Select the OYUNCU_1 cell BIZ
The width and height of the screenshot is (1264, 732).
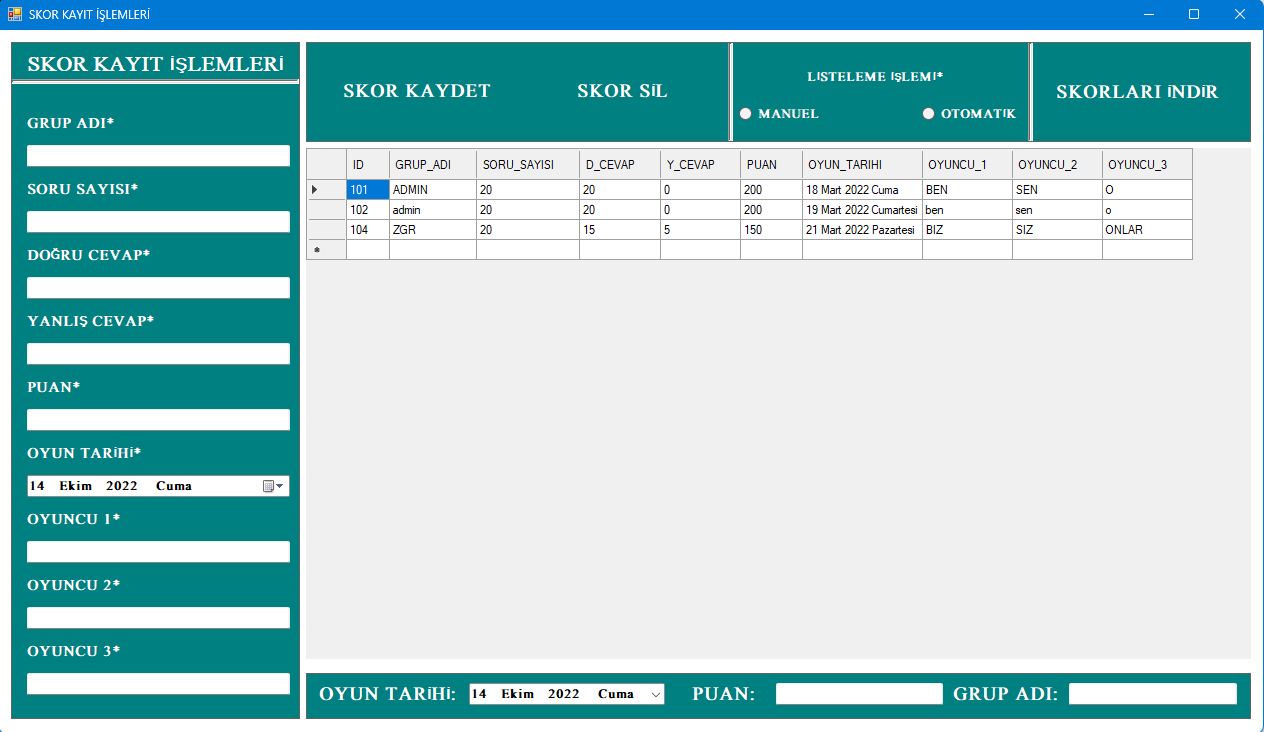pos(967,230)
